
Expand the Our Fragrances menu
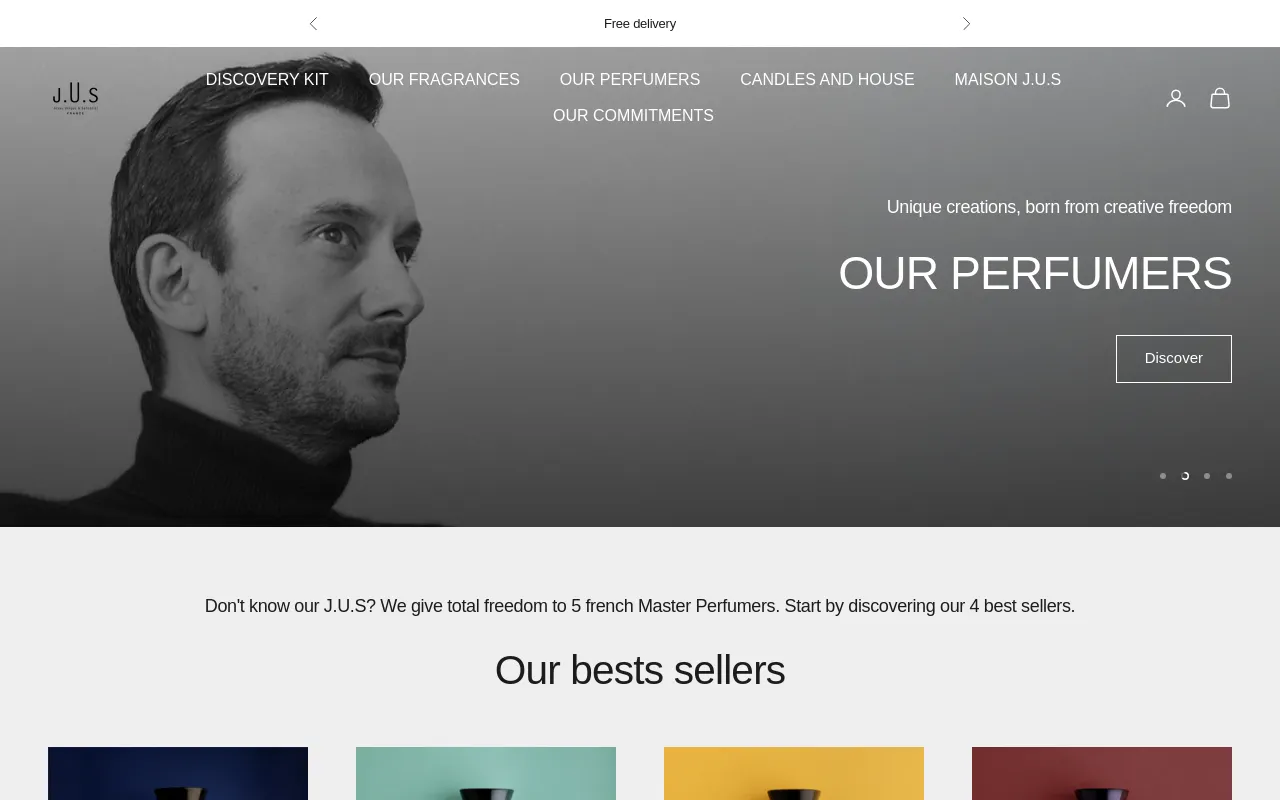tap(444, 80)
